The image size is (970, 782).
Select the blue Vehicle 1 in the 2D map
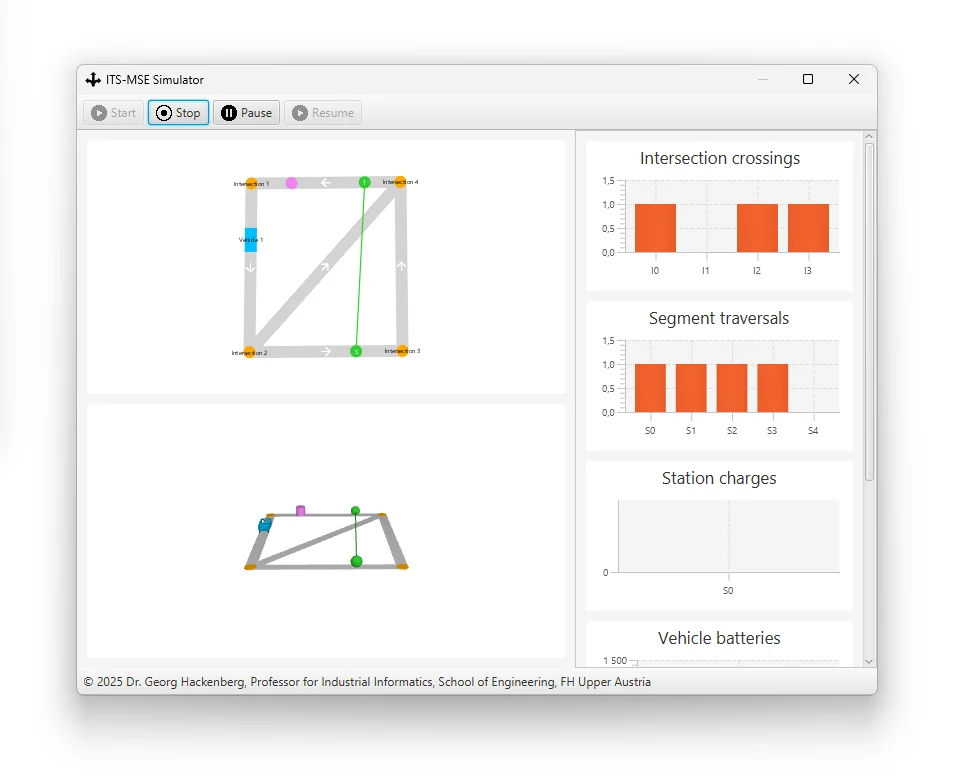click(x=251, y=239)
